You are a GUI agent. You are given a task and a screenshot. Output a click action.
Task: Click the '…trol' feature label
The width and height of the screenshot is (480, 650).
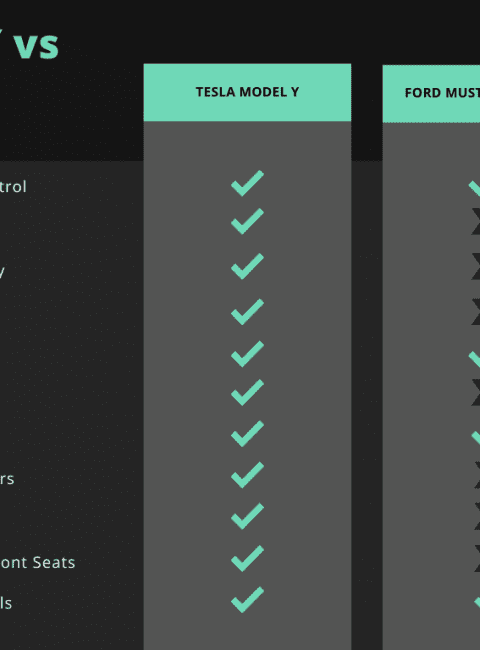[x=13, y=187]
